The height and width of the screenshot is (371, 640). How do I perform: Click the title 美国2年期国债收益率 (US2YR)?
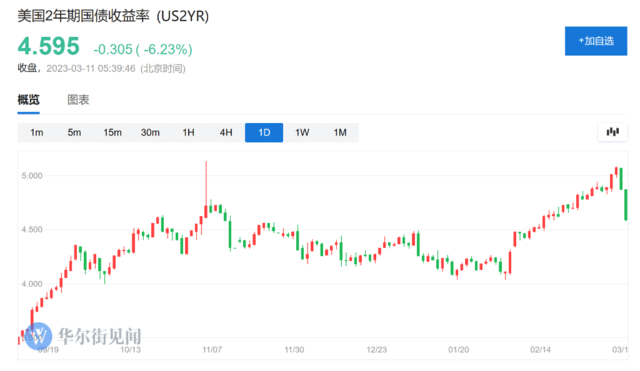pos(113,16)
